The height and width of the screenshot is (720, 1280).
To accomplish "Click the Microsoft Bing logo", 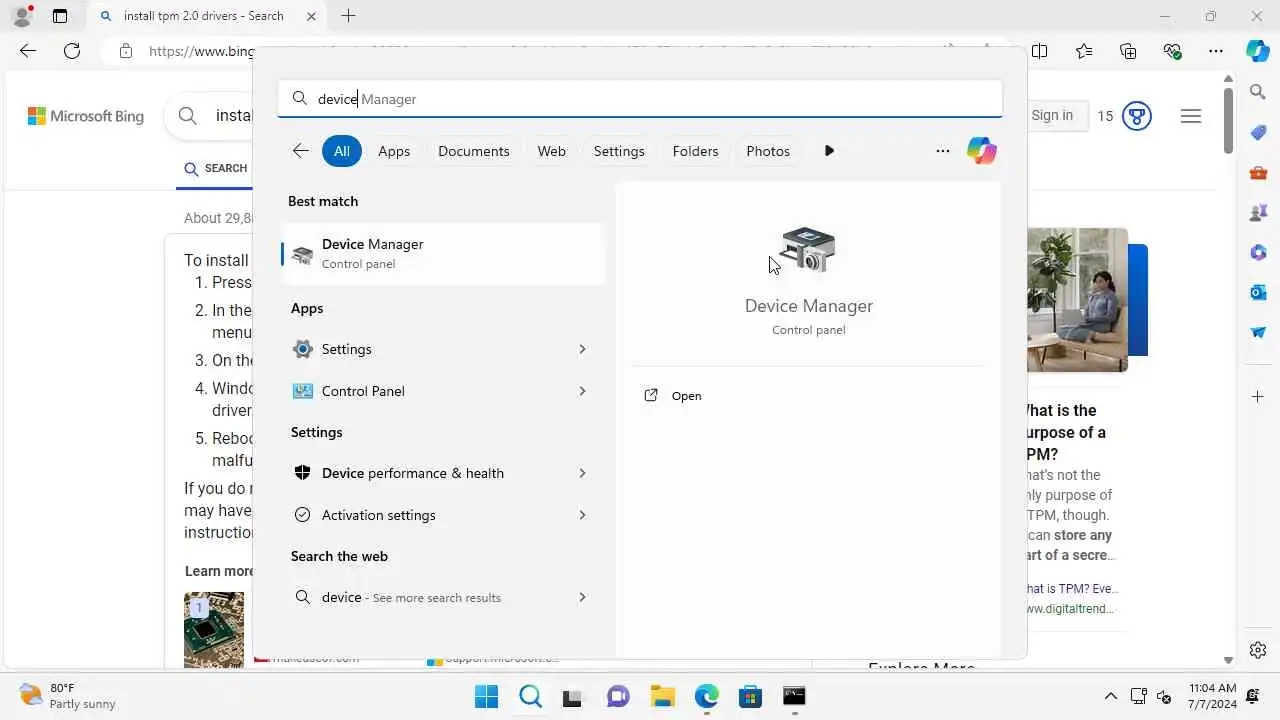I will pyautogui.click(x=86, y=116).
